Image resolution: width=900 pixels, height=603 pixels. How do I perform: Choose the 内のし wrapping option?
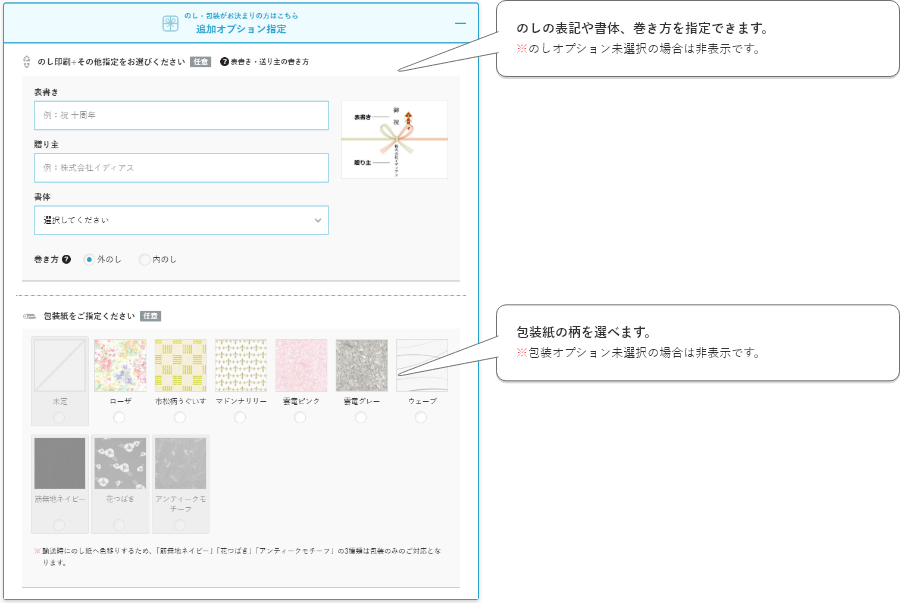click(x=145, y=260)
